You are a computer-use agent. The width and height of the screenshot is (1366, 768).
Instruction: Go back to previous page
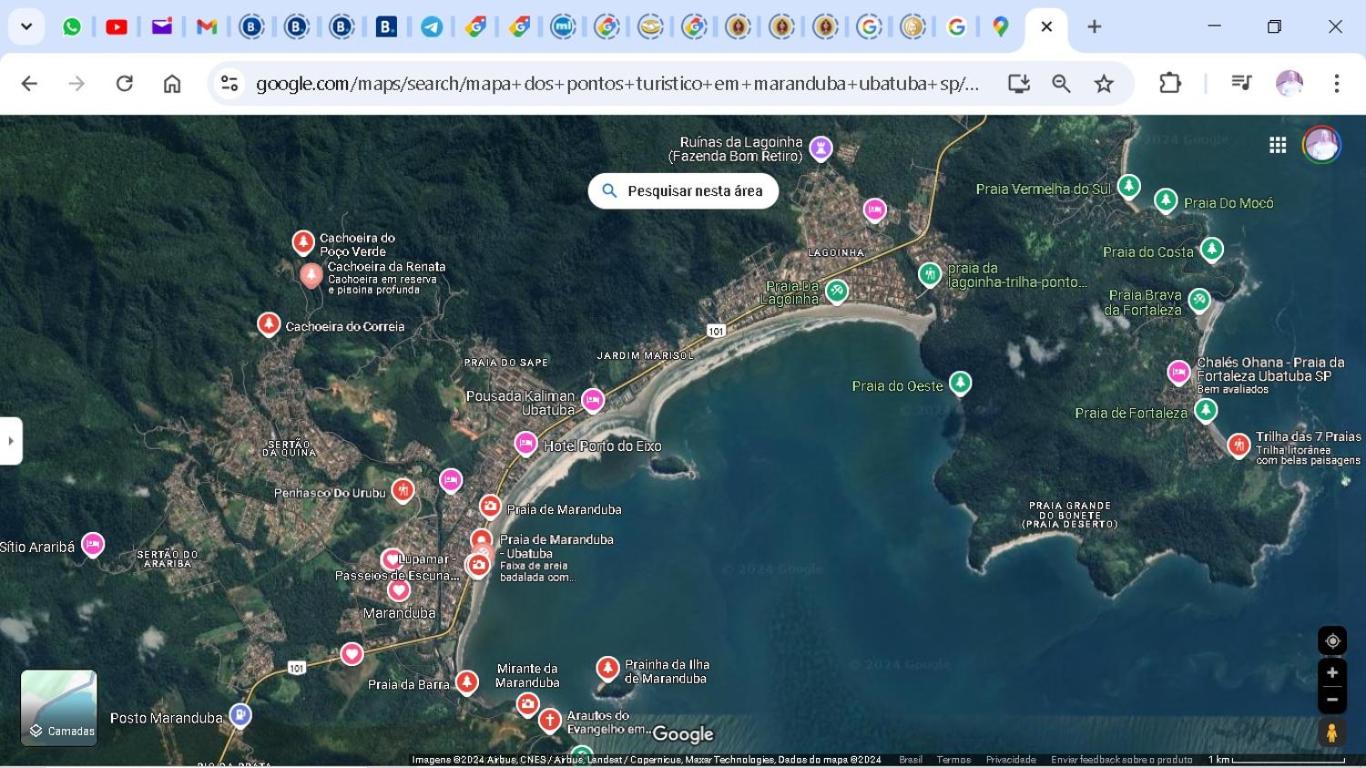29,84
